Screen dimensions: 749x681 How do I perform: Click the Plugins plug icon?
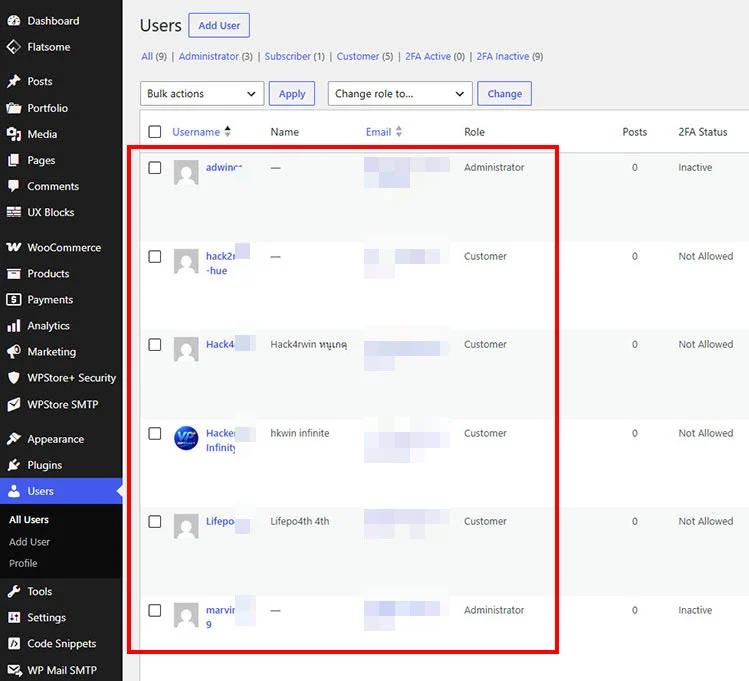14,465
